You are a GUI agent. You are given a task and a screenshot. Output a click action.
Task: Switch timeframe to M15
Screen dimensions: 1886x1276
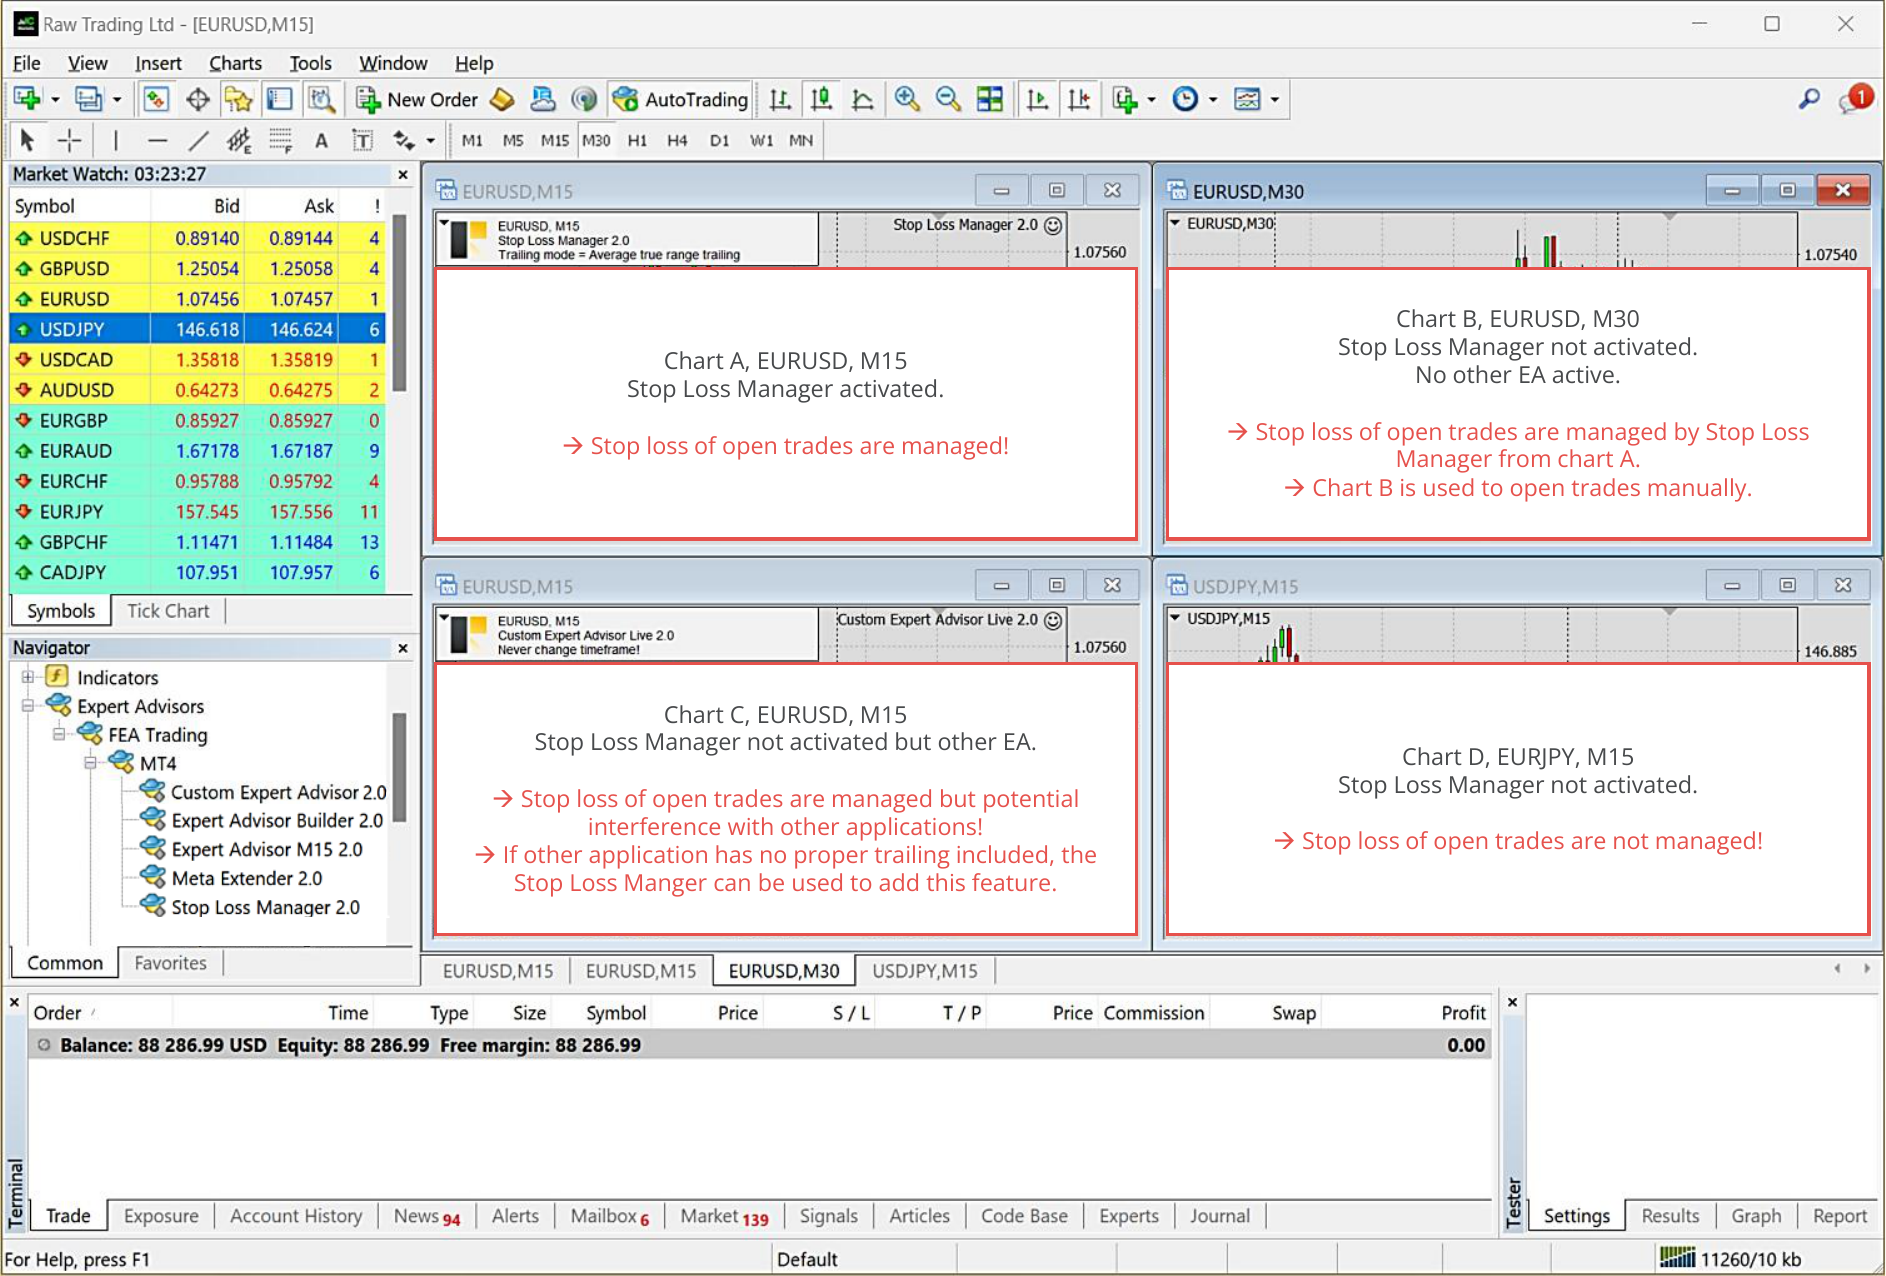[x=555, y=140]
